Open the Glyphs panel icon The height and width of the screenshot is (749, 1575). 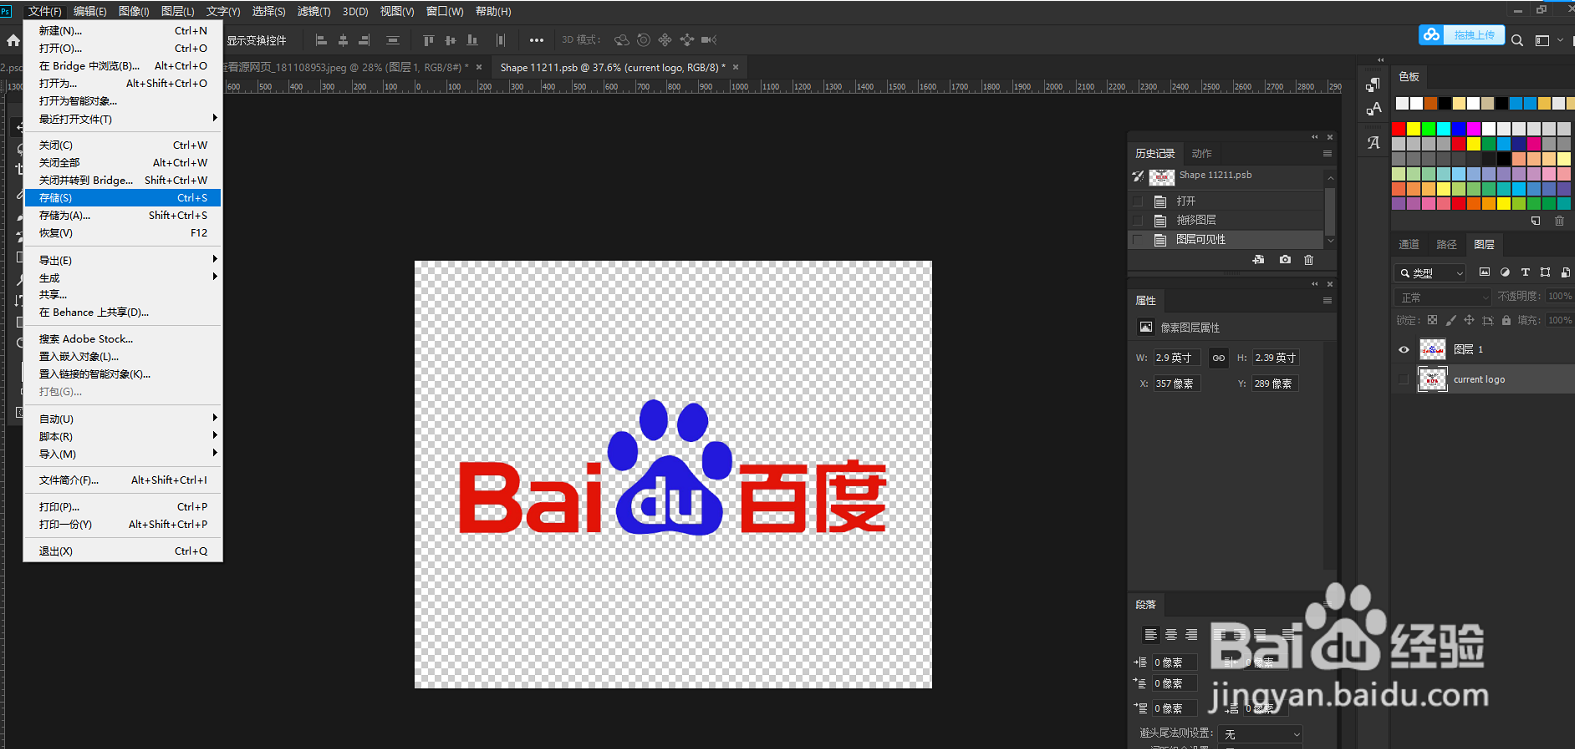pos(1374,142)
